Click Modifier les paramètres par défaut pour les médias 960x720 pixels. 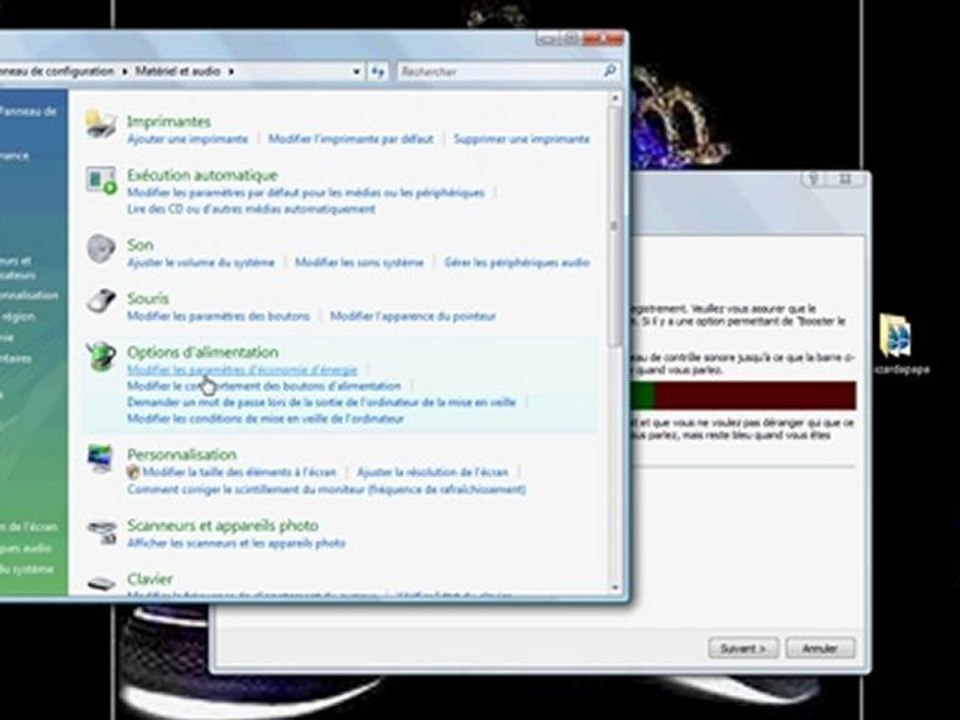tap(306, 192)
